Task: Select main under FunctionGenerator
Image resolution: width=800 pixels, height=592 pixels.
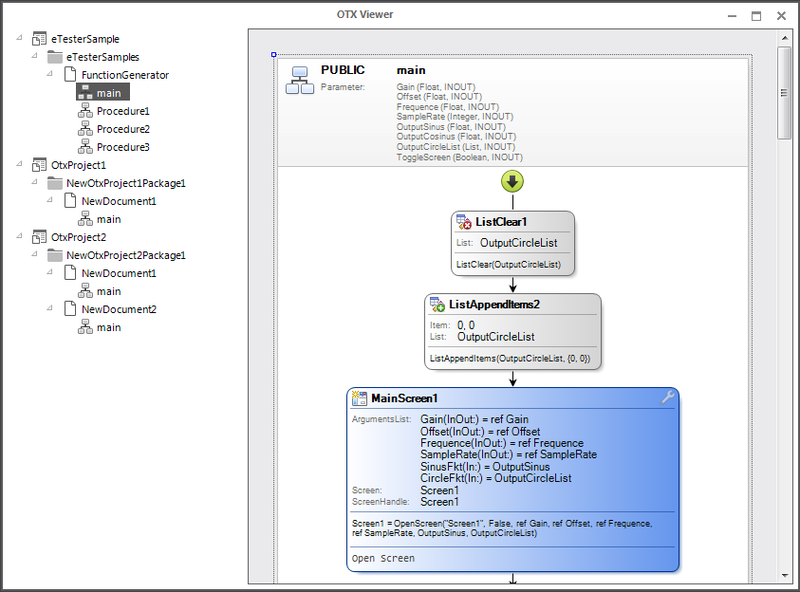Action: pyautogui.click(x=103, y=92)
